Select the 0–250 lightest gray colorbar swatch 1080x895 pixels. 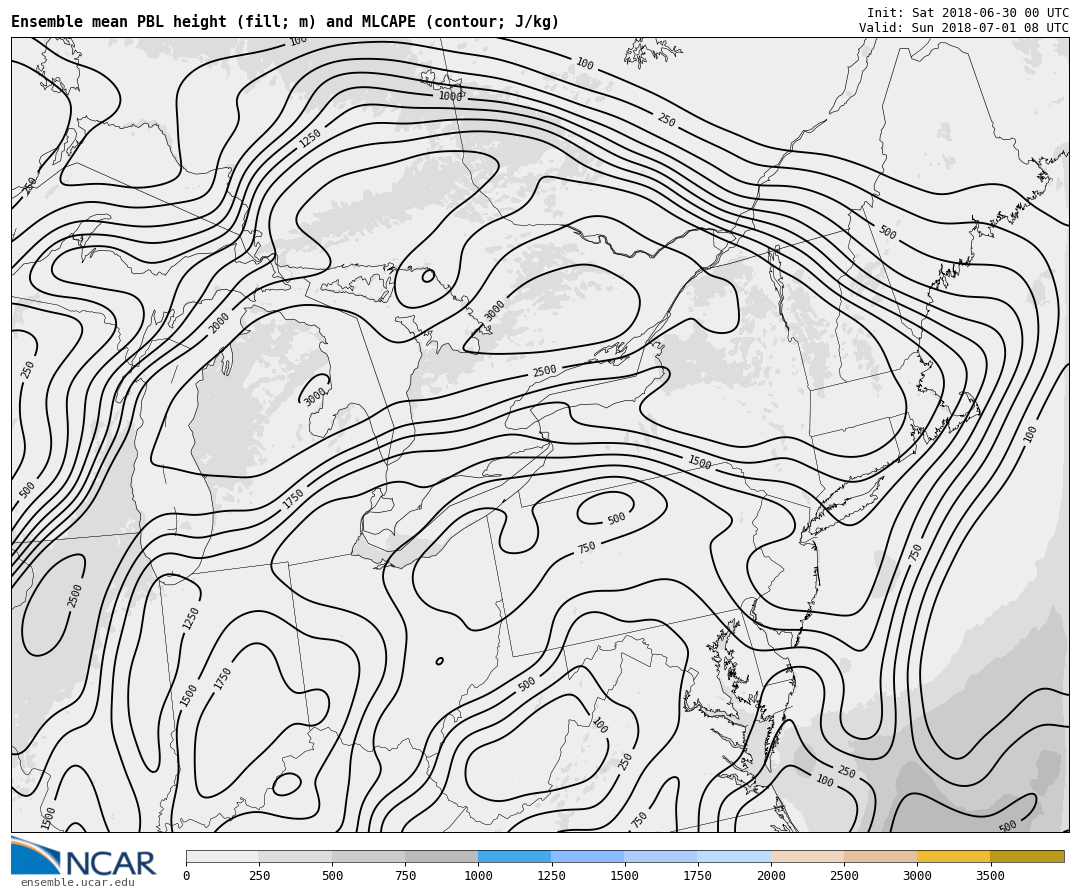[222, 857]
